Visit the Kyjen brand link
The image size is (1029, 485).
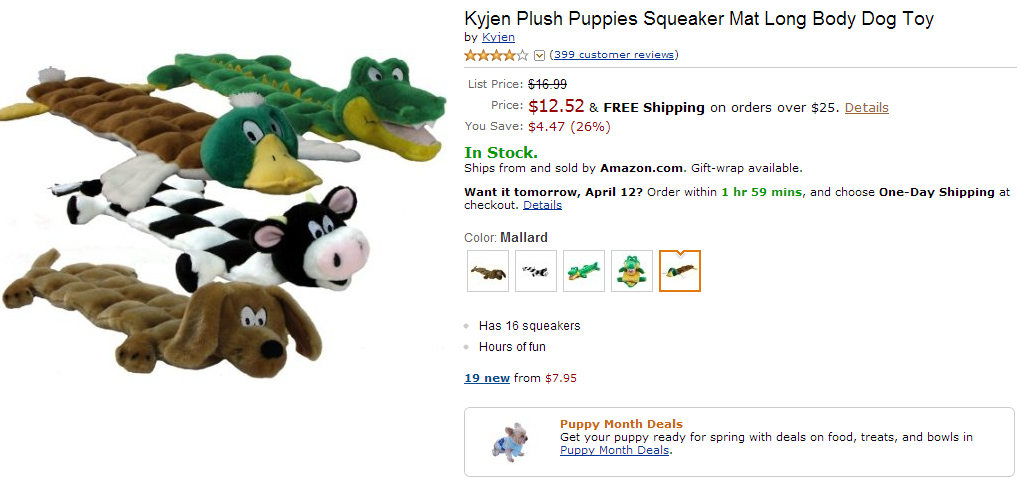(499, 37)
